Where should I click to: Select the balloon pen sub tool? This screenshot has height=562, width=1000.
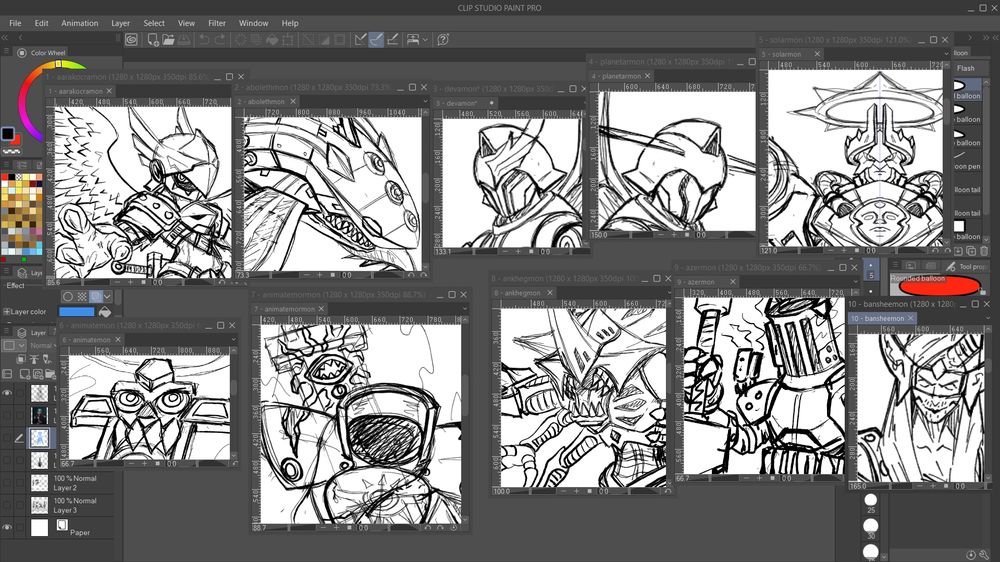coord(967,161)
